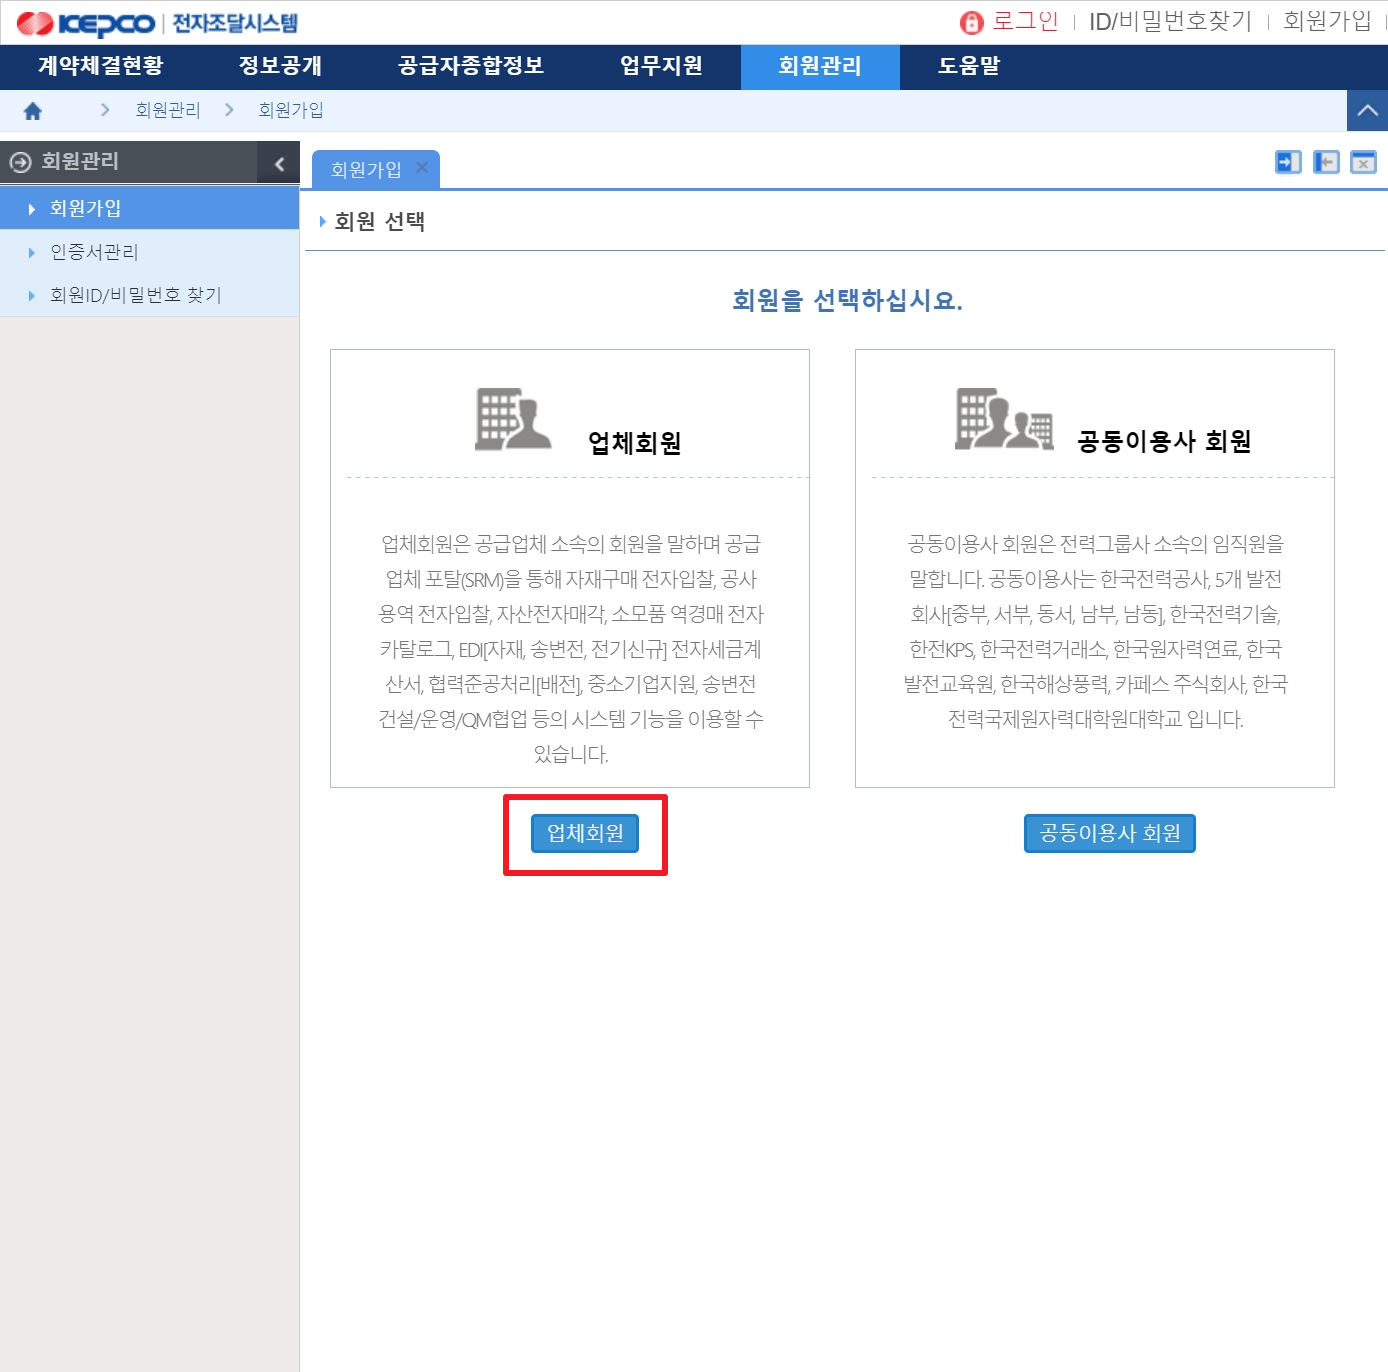Click the building icon above 업체회원
This screenshot has height=1372, width=1388.
512,420
